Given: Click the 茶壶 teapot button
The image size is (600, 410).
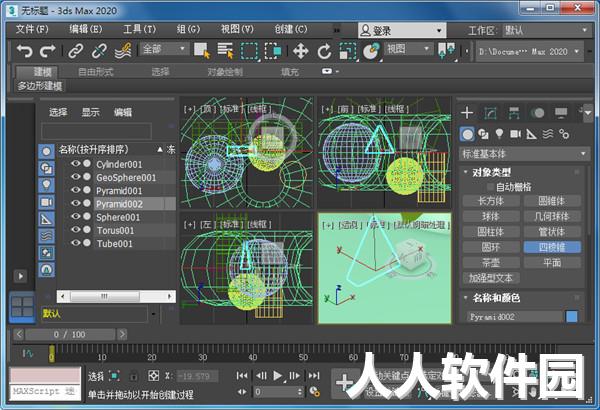Looking at the screenshot, I should click(491, 263).
